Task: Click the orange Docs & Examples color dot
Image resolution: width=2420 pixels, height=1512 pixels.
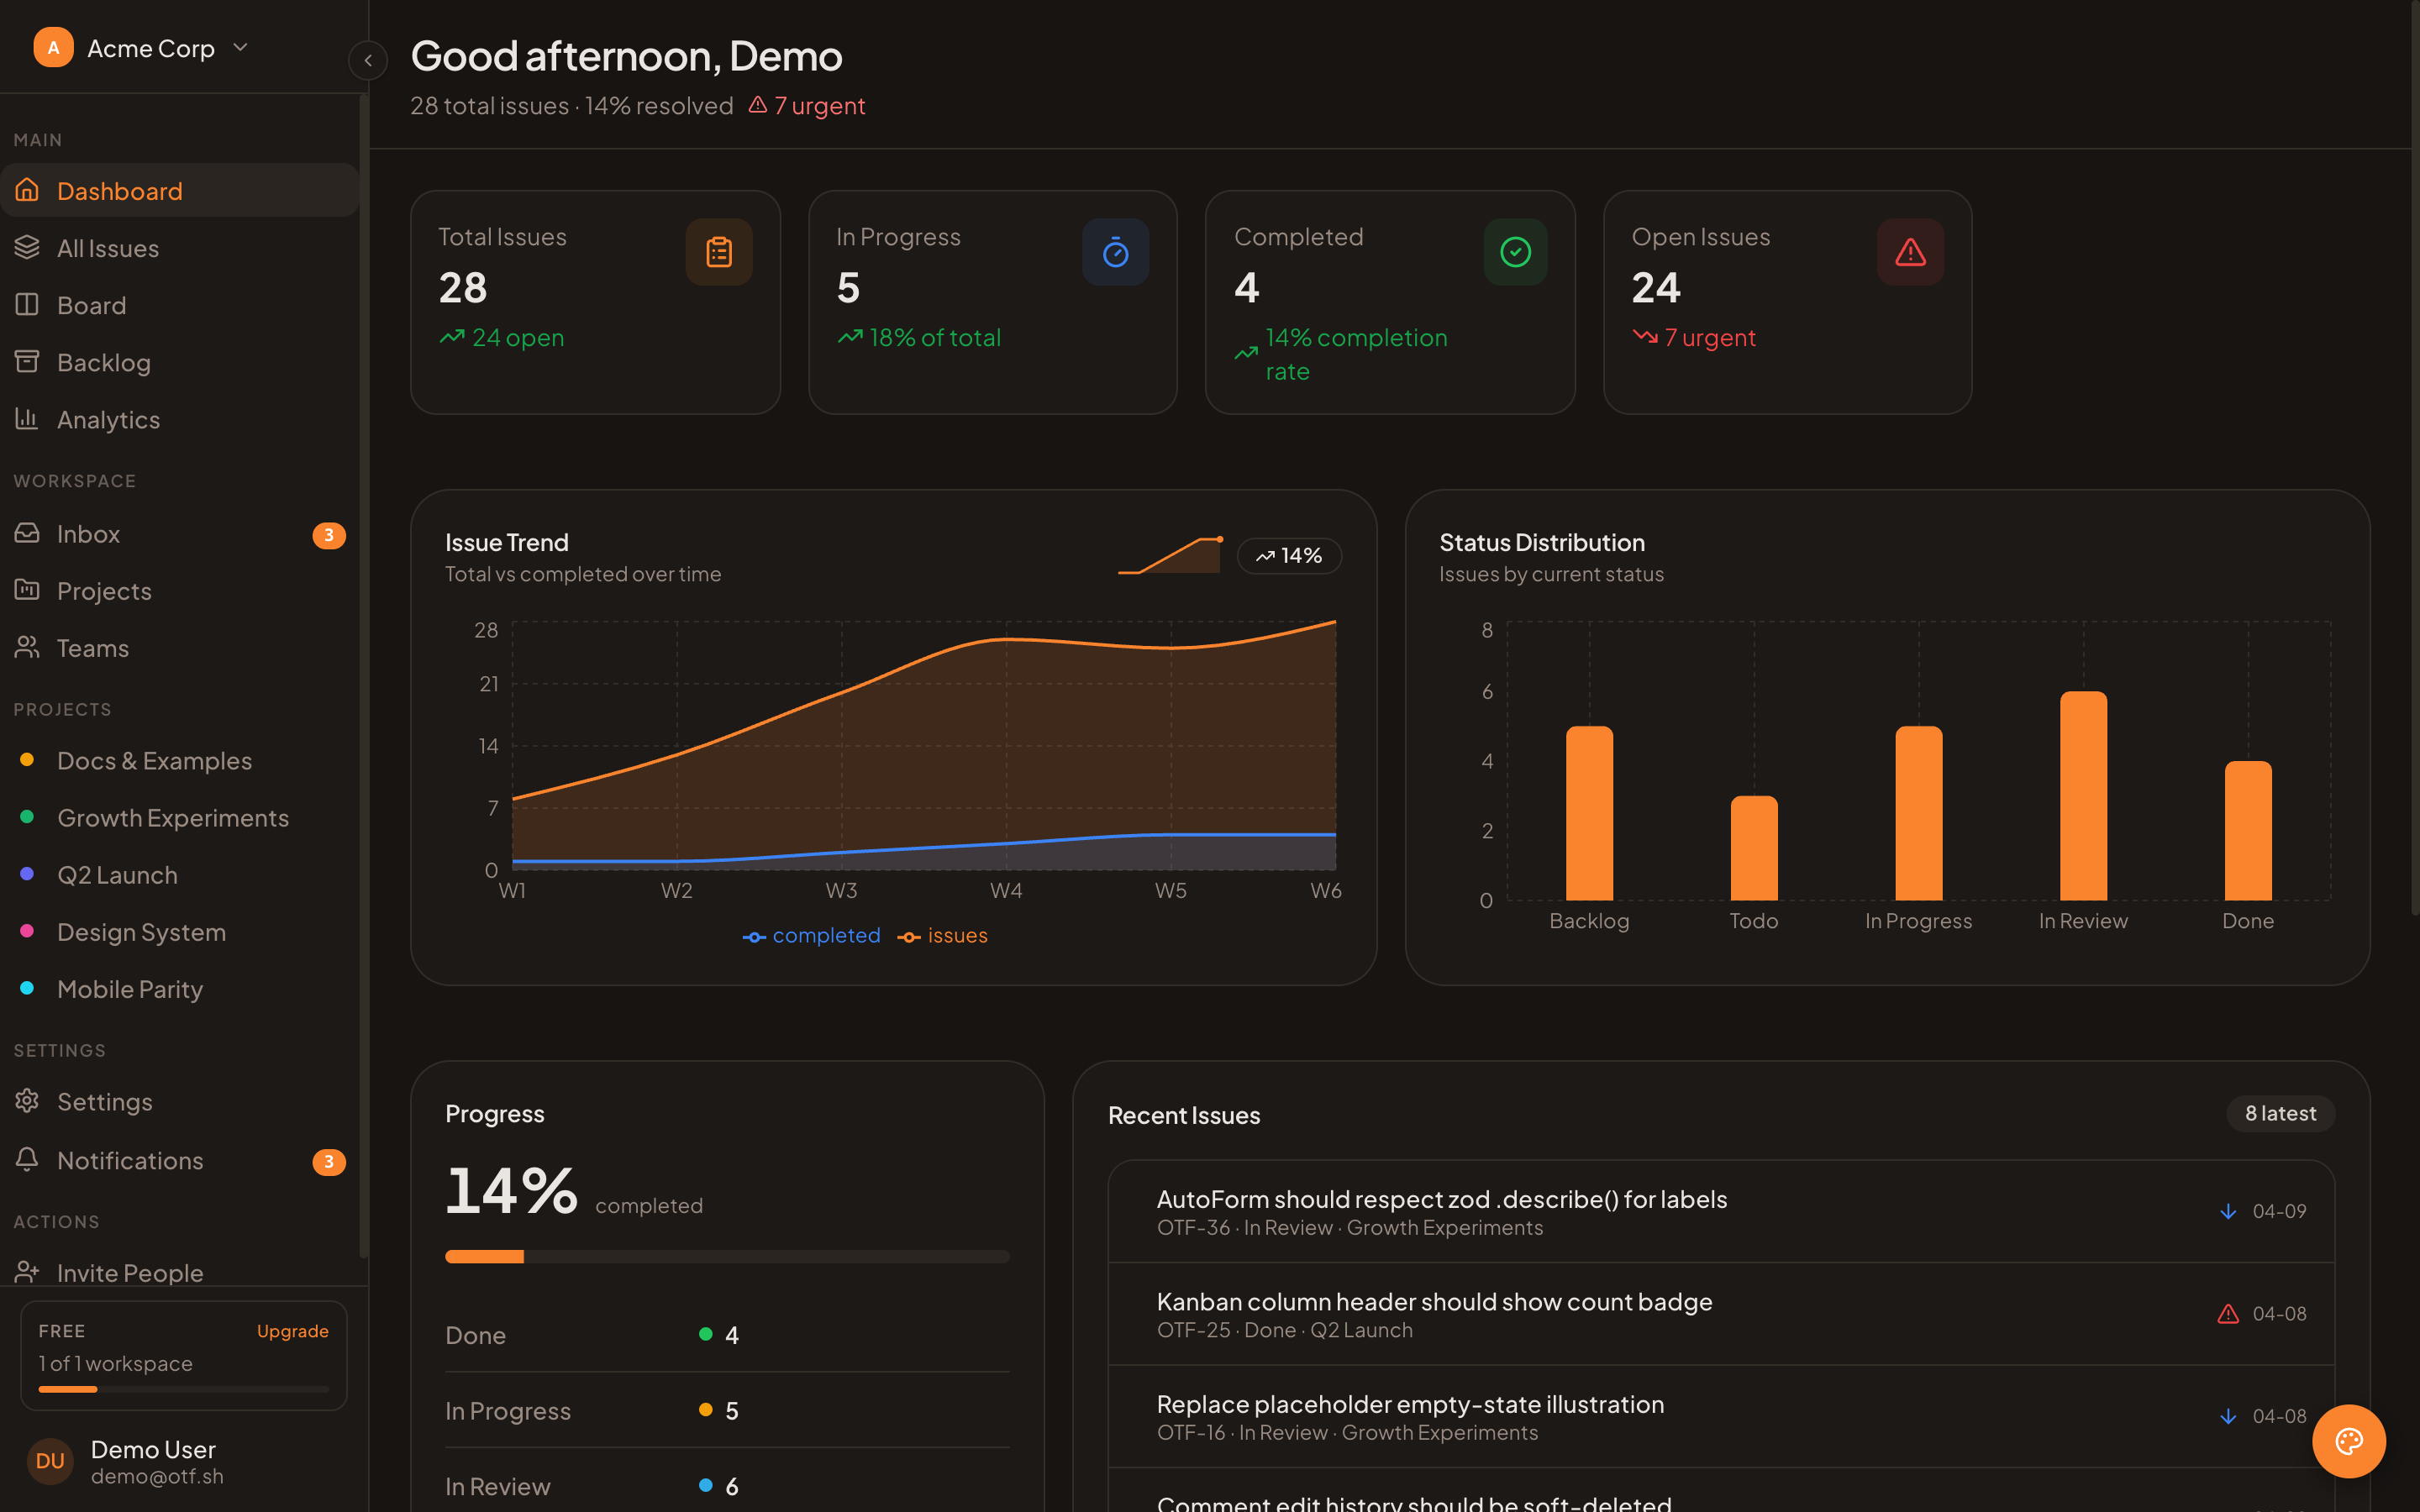Action: (x=27, y=759)
